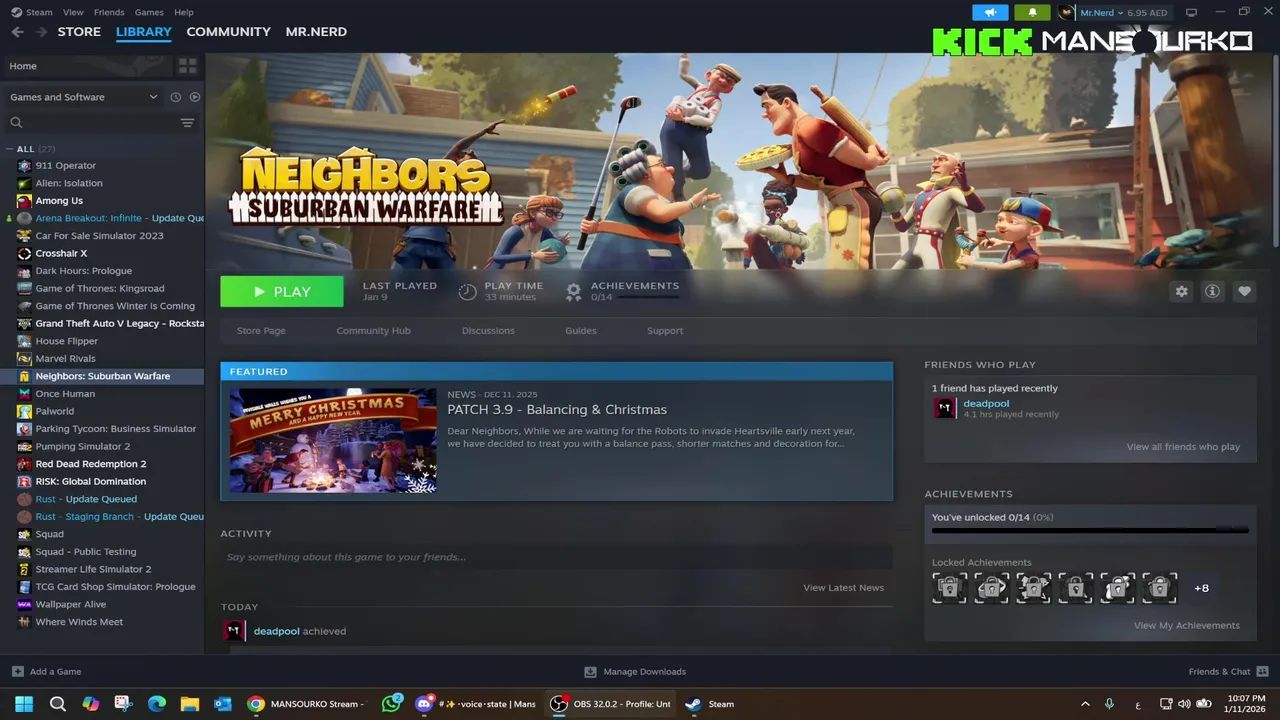Switch library to grid collections view icon
Screen dimensions: 1280x720
pyautogui.click(x=187, y=66)
